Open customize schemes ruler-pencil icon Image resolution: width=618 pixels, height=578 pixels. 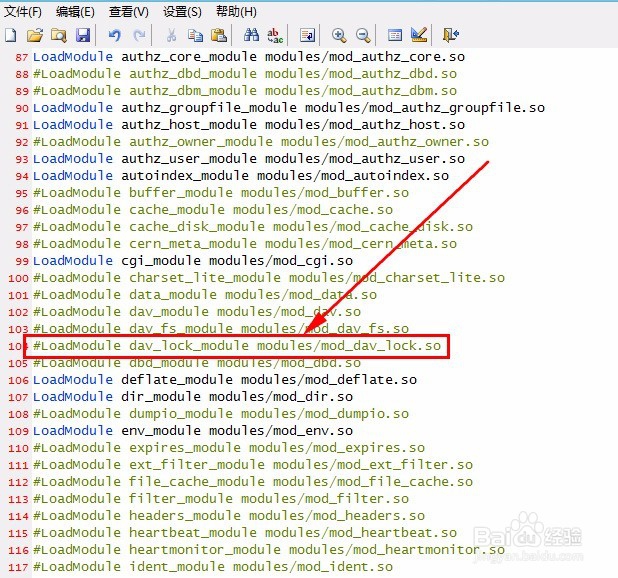tap(419, 35)
